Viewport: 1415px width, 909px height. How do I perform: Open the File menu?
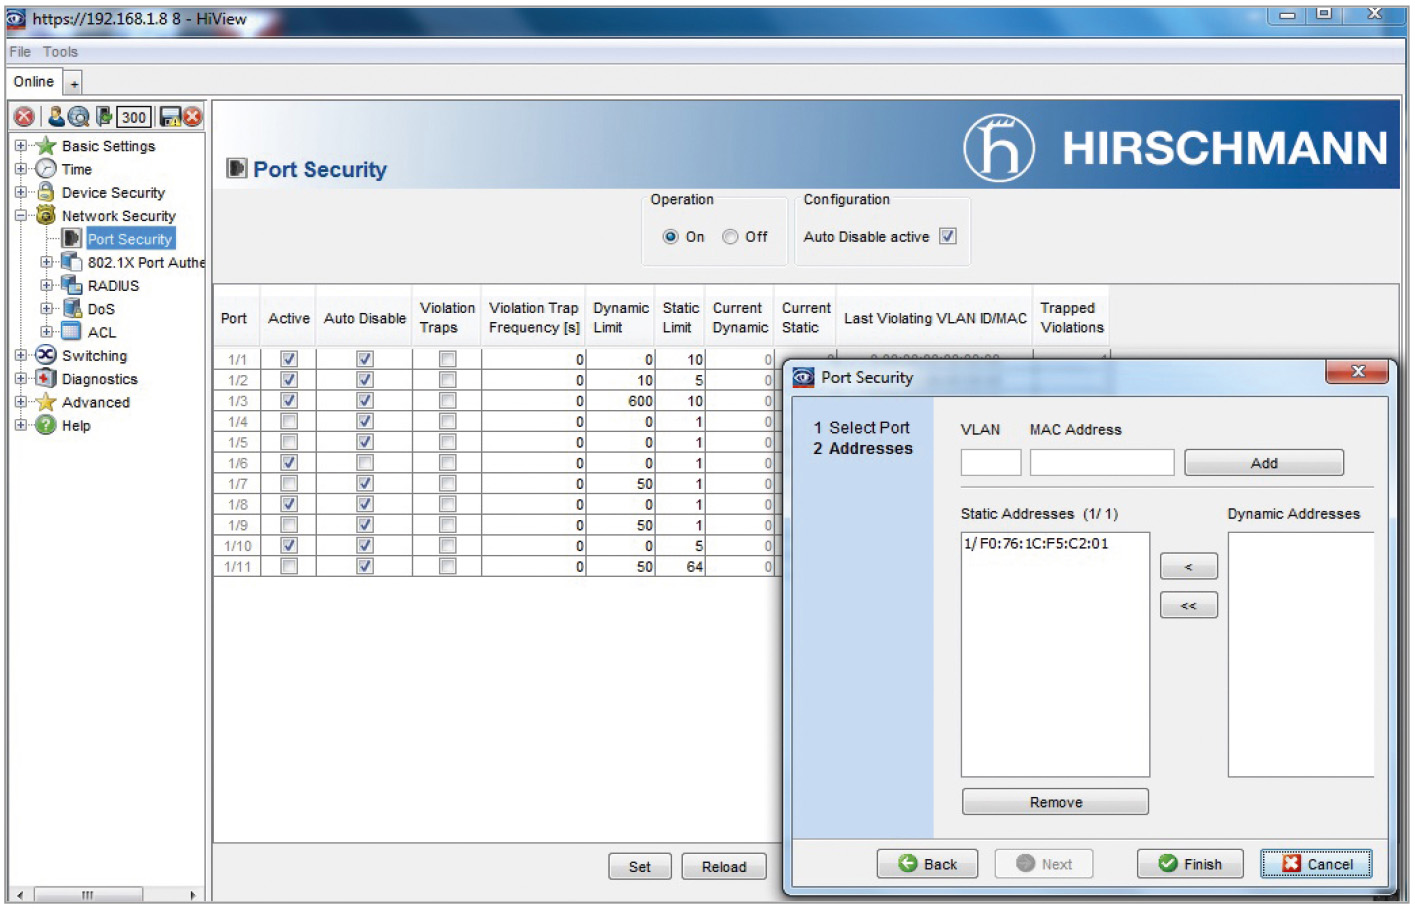pyautogui.click(x=20, y=52)
